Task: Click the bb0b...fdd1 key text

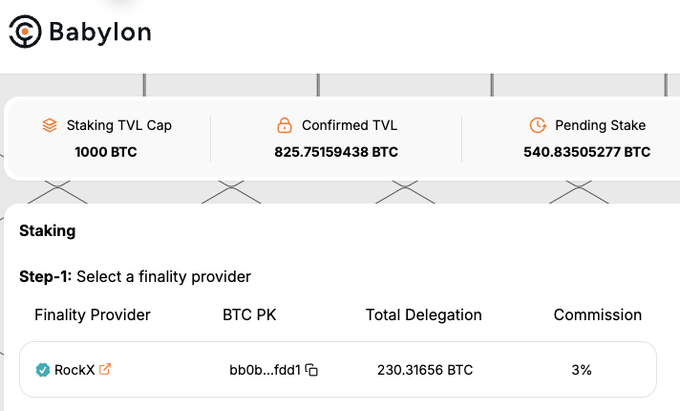Action: coord(265,370)
